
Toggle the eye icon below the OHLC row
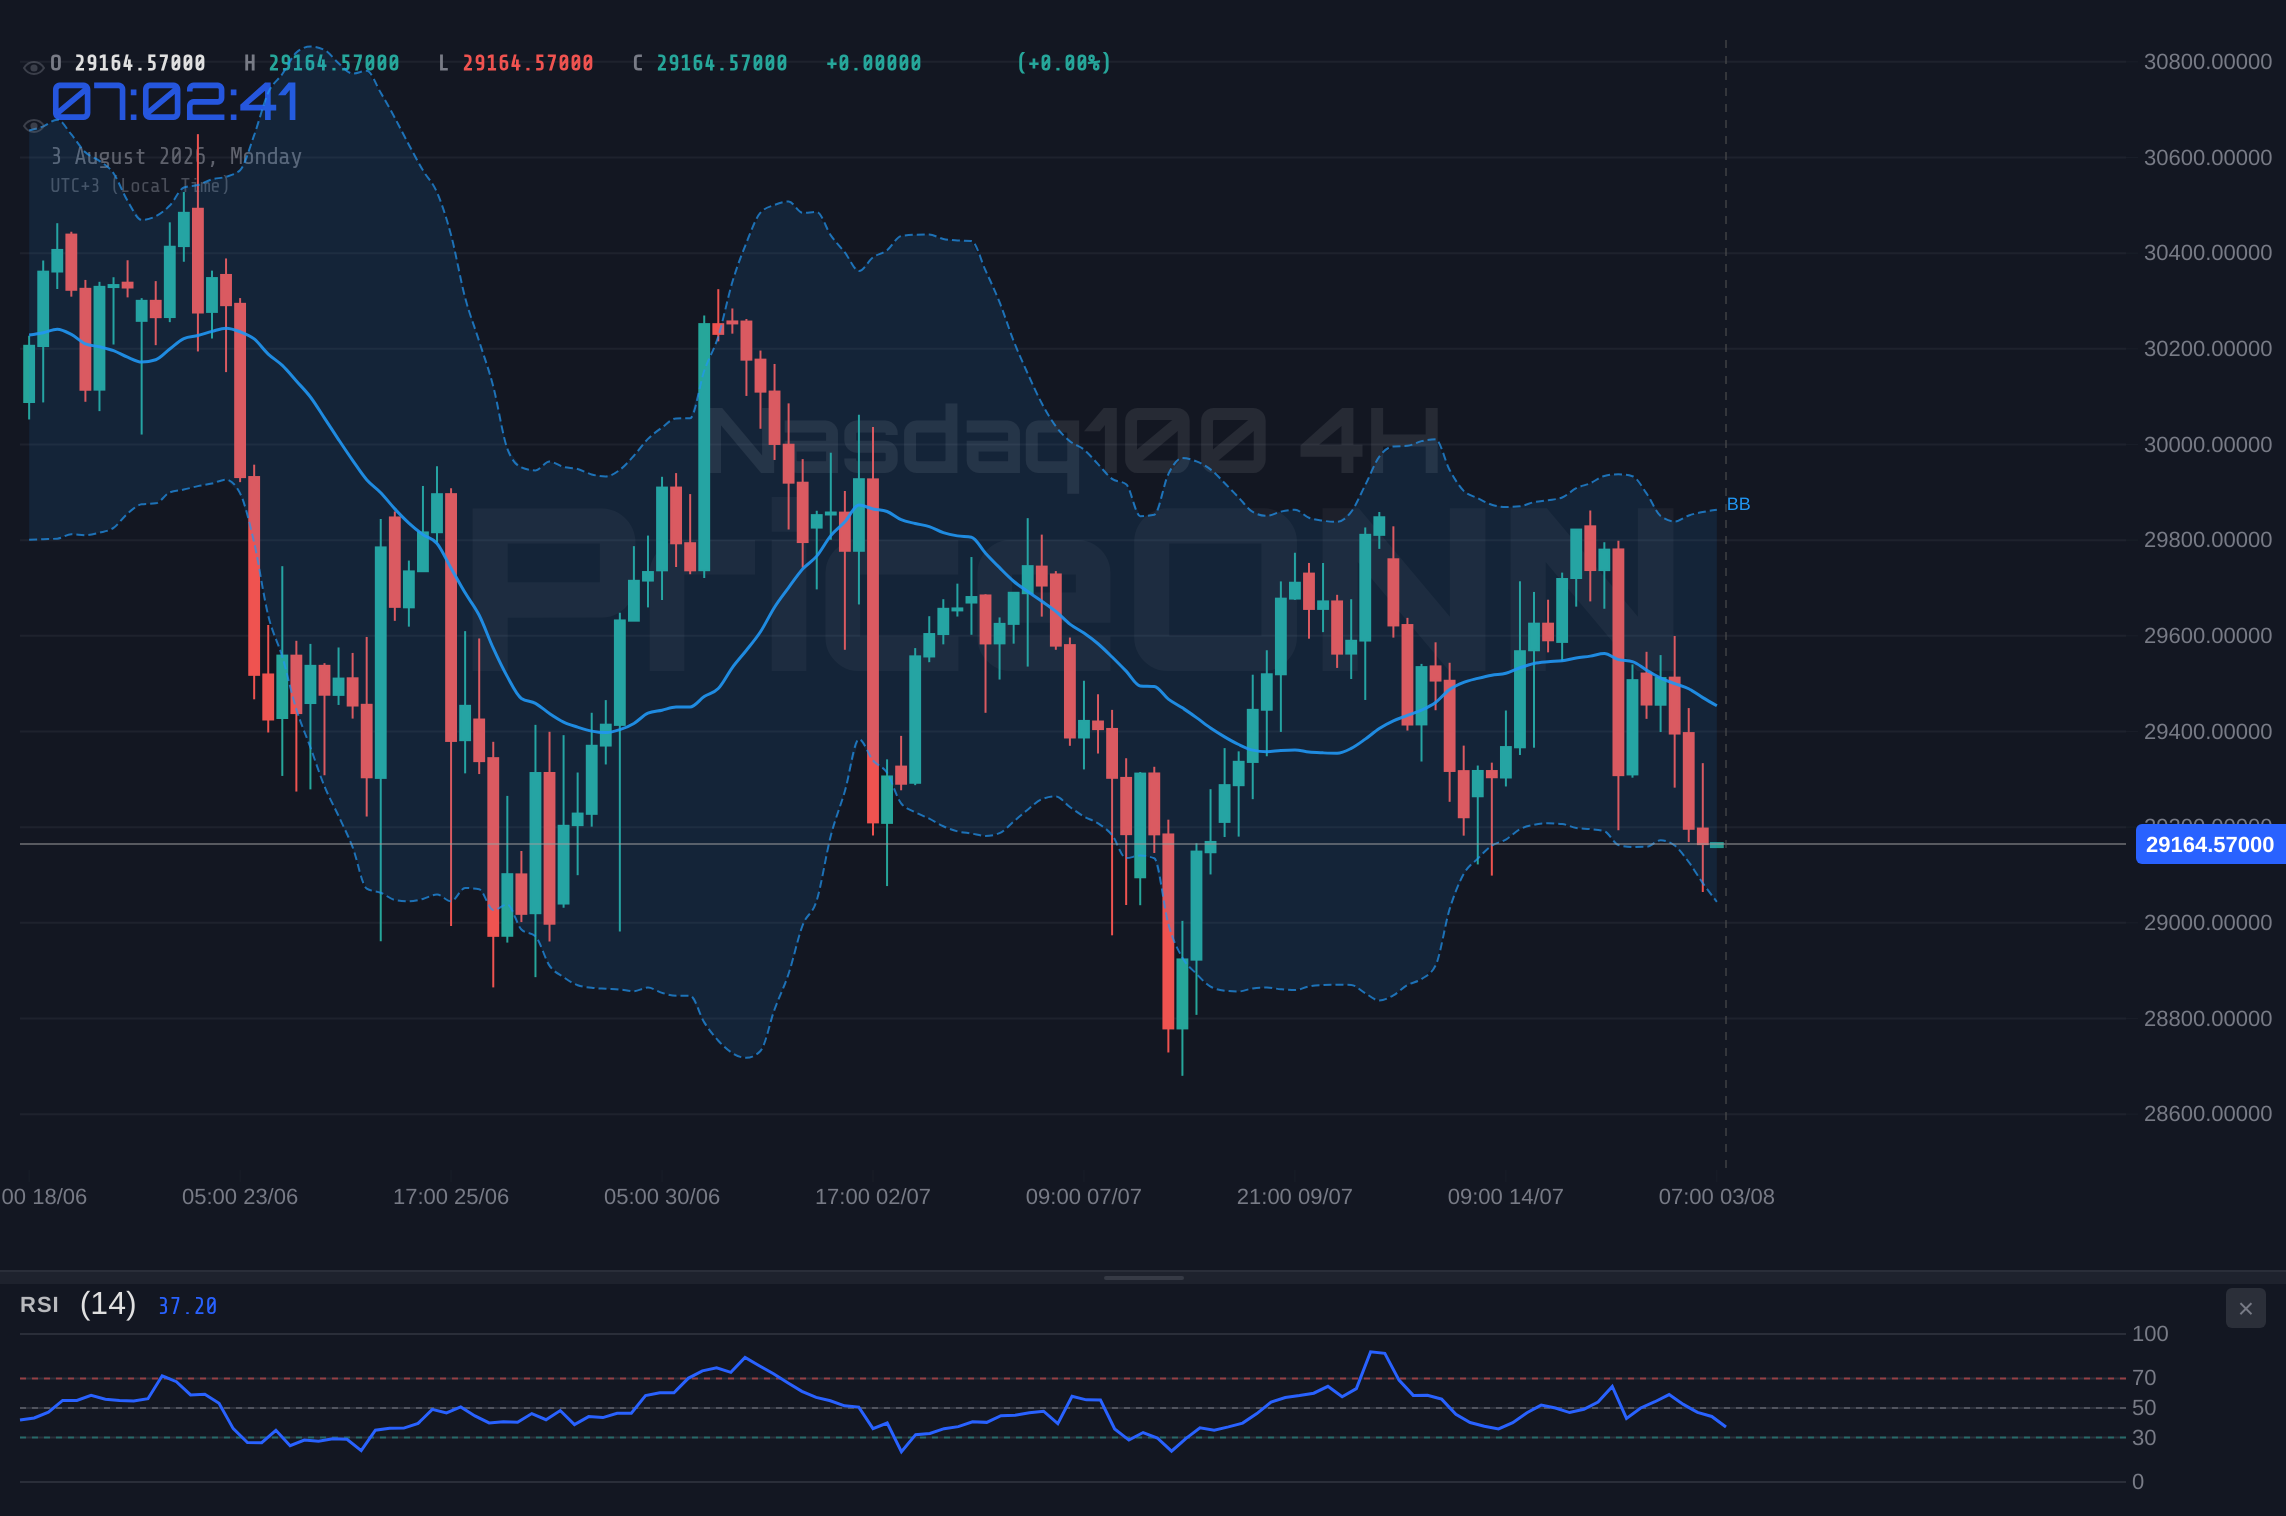click(x=33, y=125)
